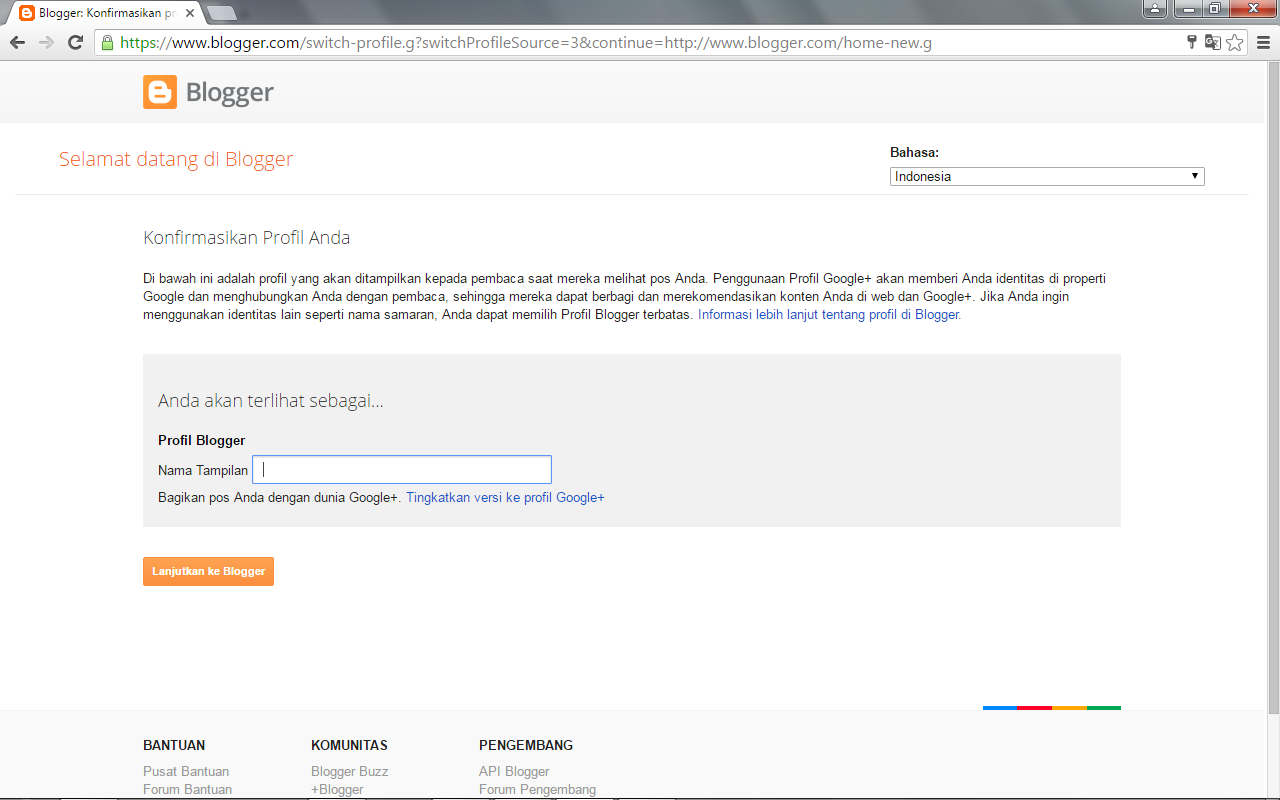Screen dimensions: 1280x800
Task: Click the 'KOMUNITAS' footer heading
Action: pyautogui.click(x=349, y=745)
